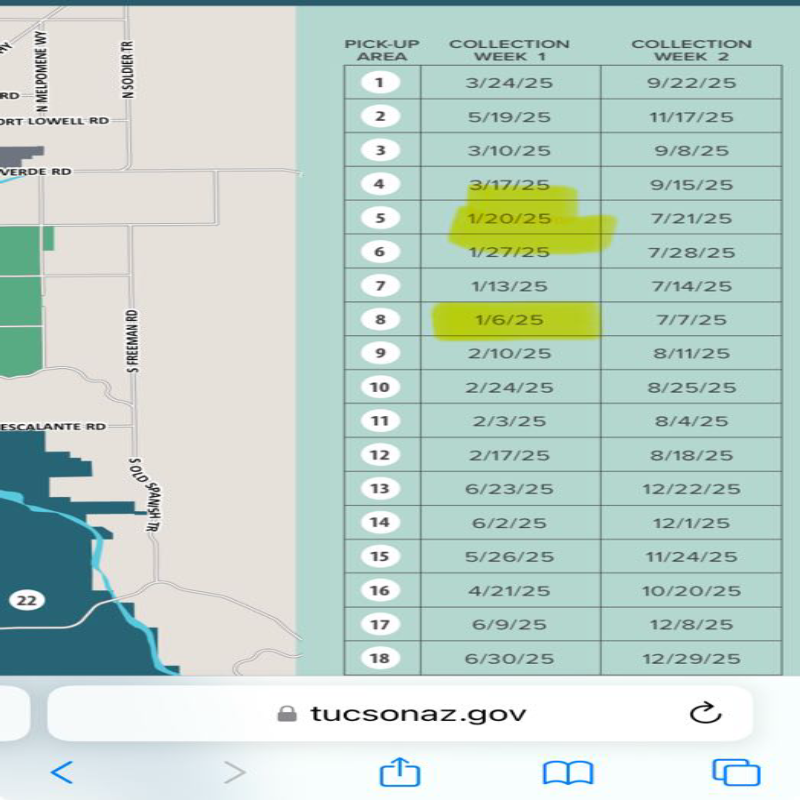Select pick-up area 8 circle
This screenshot has width=800, height=800.
[x=380, y=319]
